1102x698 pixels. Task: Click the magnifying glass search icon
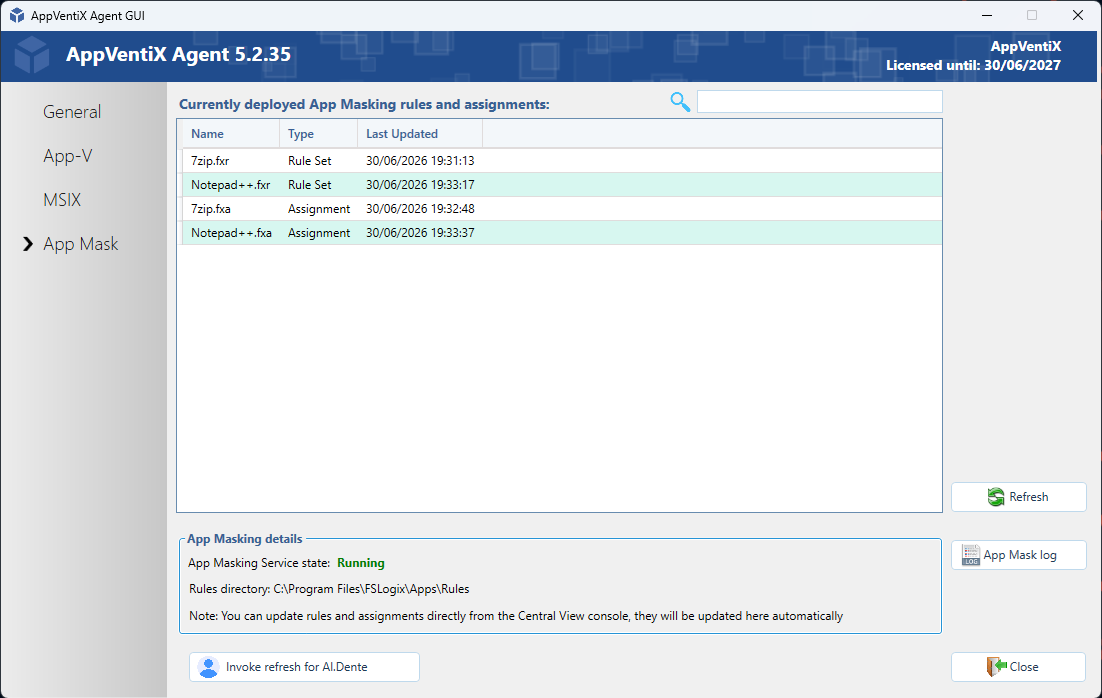[680, 102]
